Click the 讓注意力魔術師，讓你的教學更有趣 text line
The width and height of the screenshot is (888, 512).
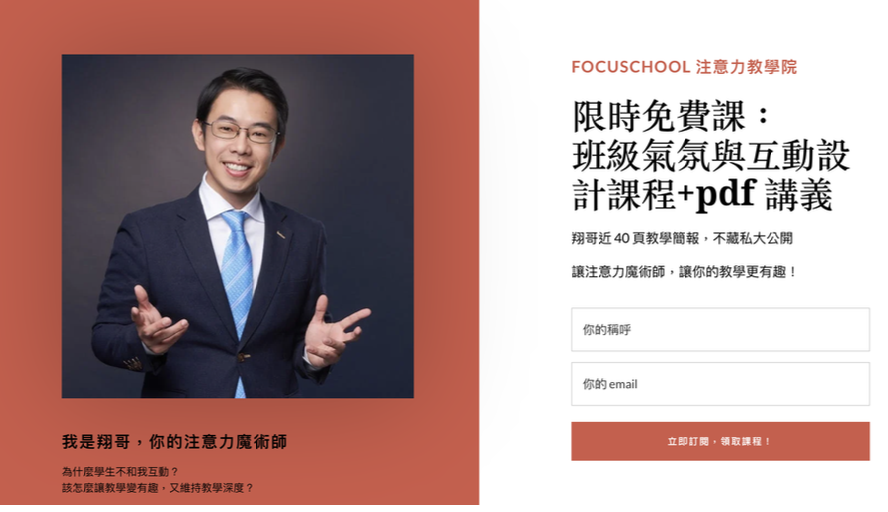pos(684,272)
